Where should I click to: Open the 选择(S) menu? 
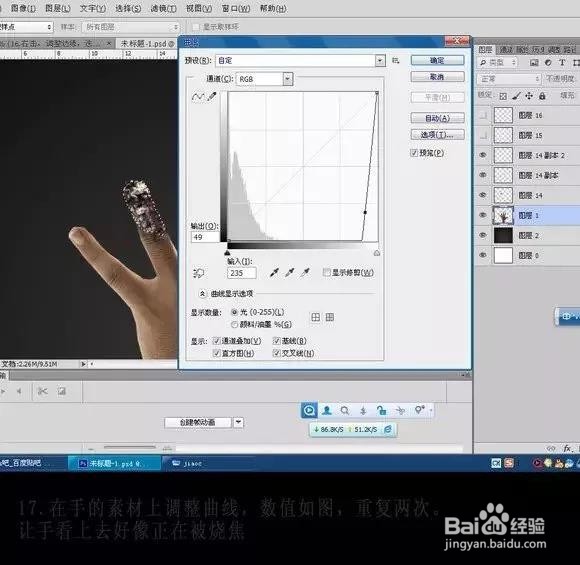click(x=128, y=8)
